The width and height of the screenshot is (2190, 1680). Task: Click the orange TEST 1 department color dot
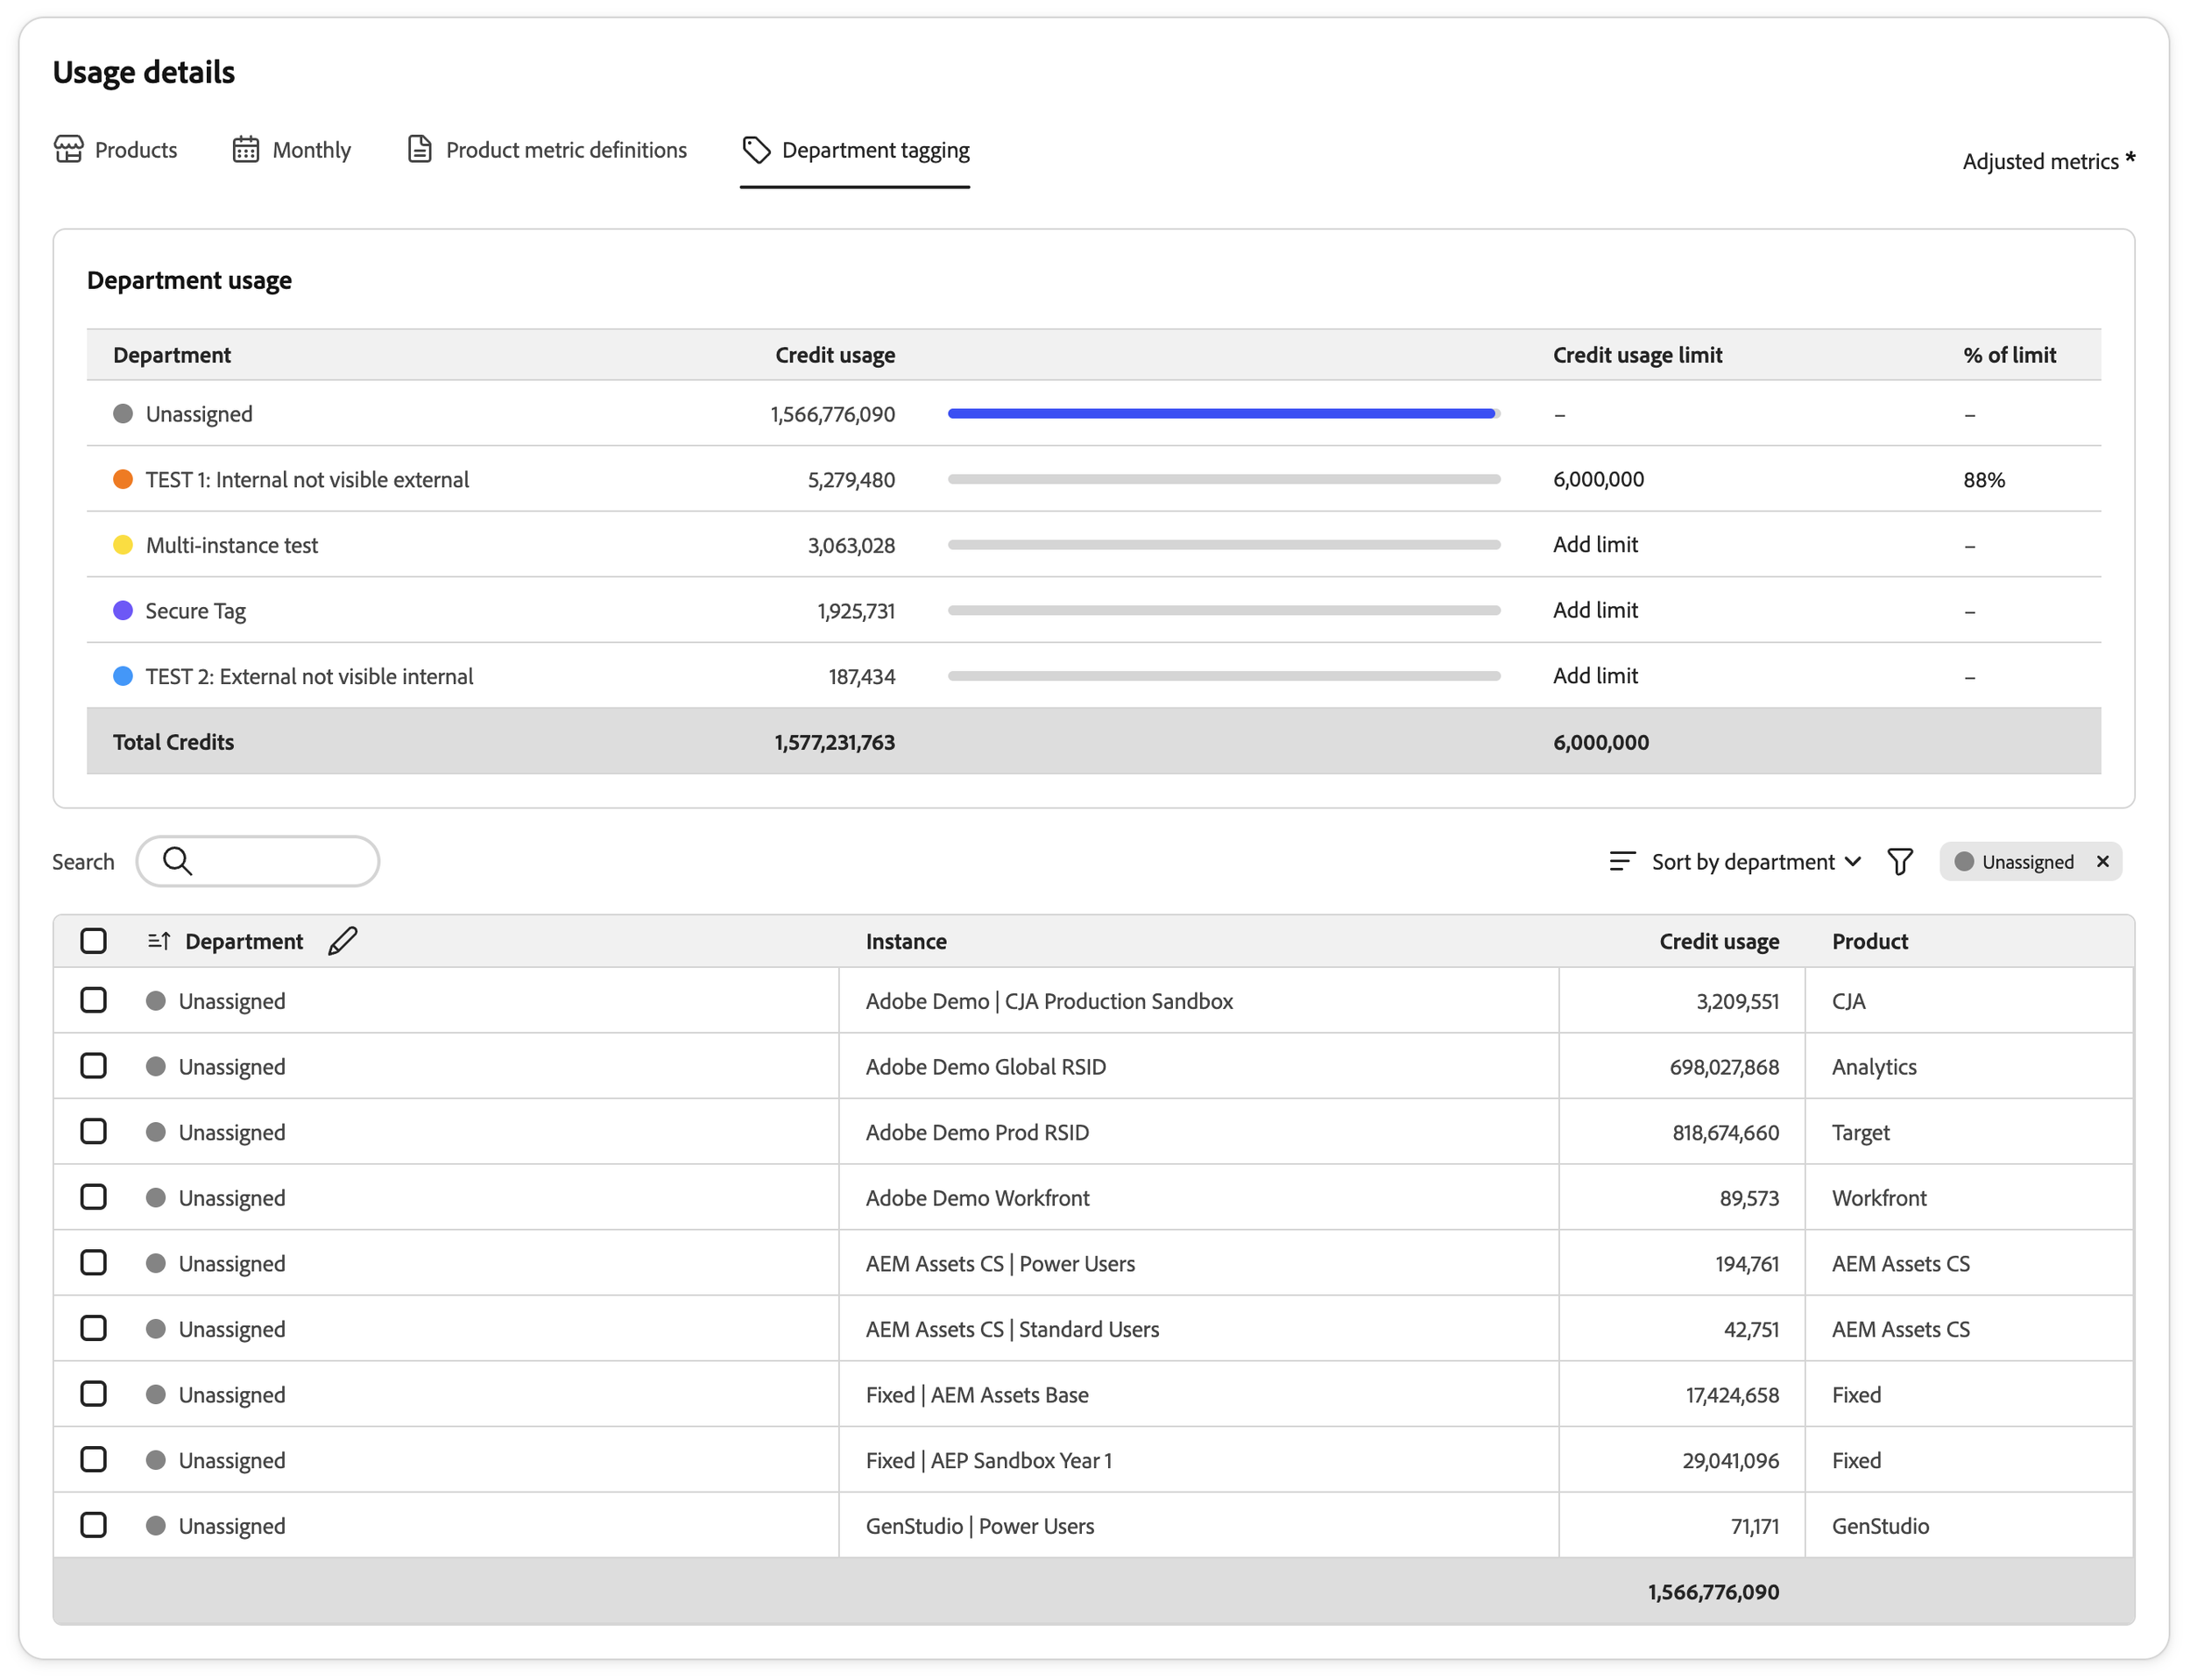tap(123, 479)
